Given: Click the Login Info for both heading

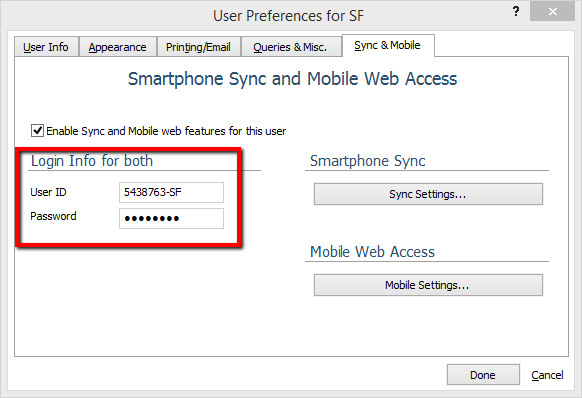Looking at the screenshot, I should 92,161.
